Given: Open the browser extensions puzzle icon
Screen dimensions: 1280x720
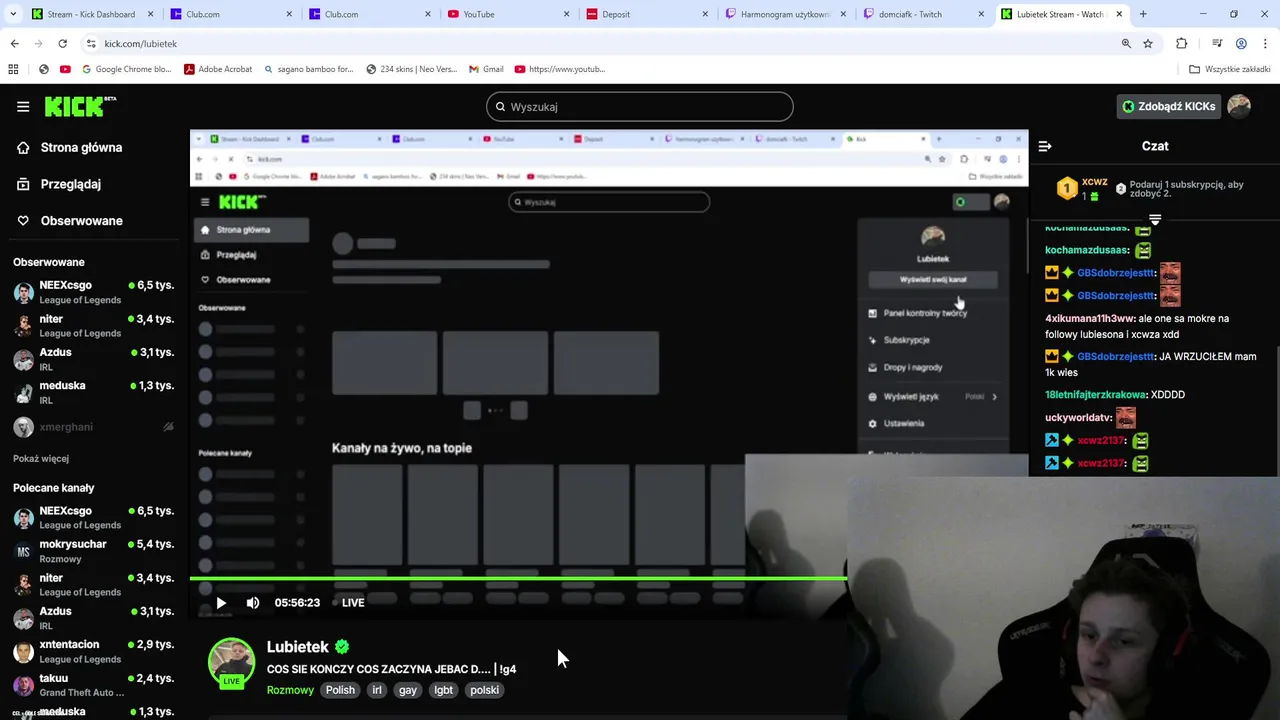Looking at the screenshot, I should pyautogui.click(x=1181, y=43).
